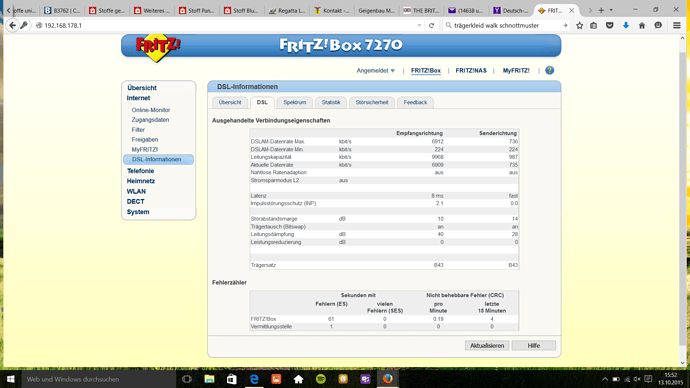Click the browser back arrow
The image size is (690, 388).
point(12,26)
